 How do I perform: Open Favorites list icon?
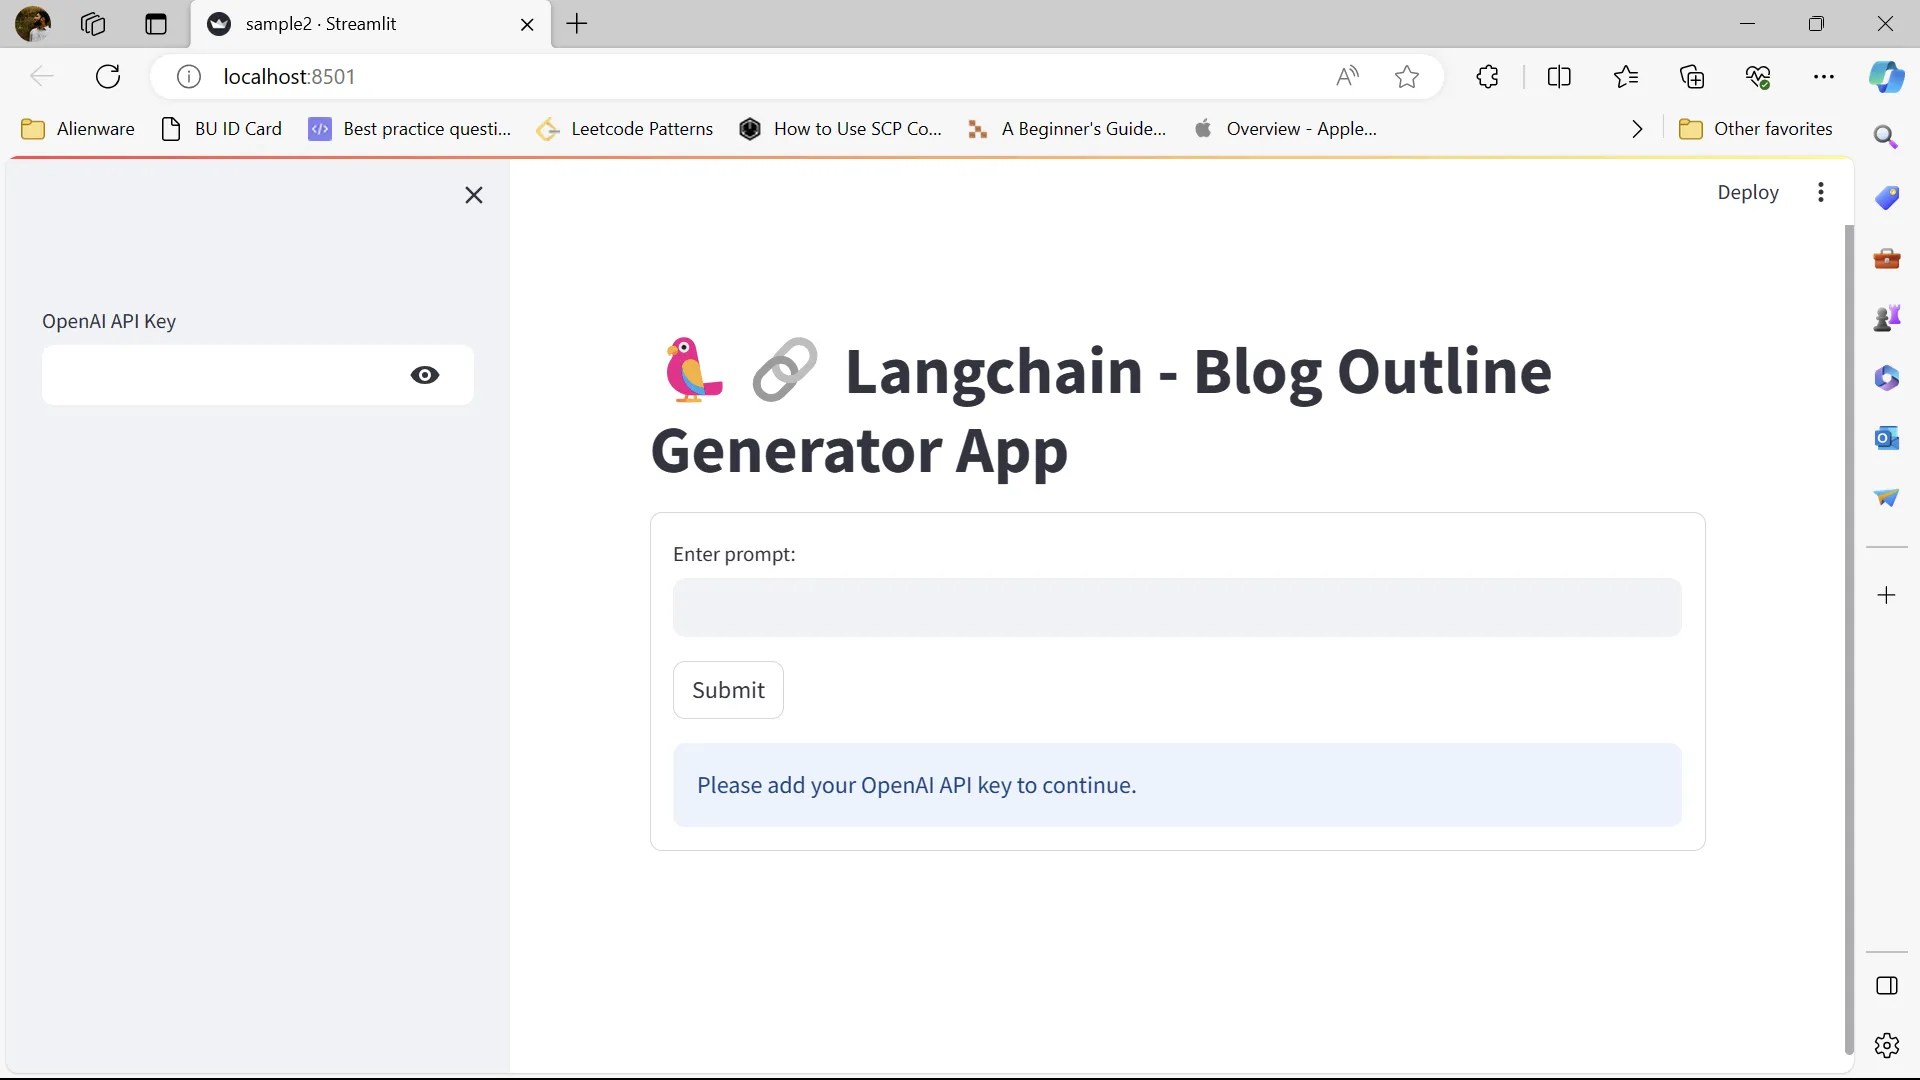pos(1626,77)
